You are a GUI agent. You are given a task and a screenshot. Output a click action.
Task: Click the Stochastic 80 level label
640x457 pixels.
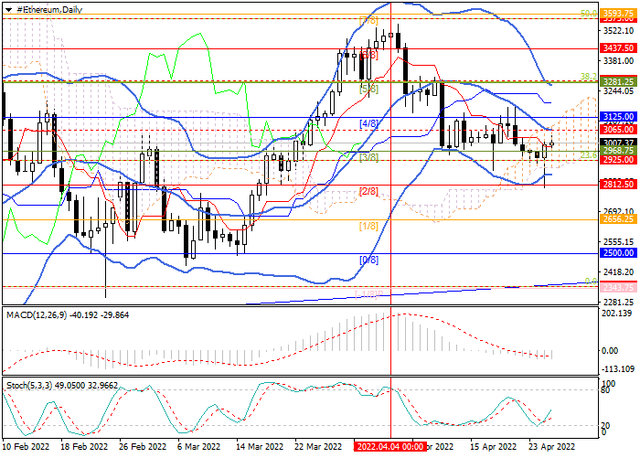tap(606, 391)
